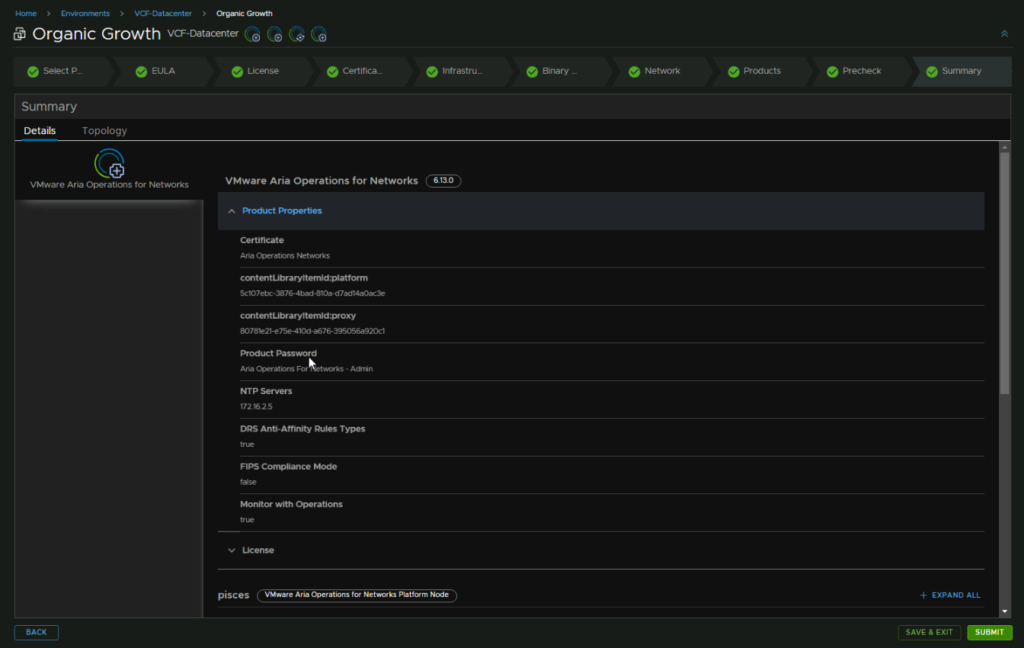The height and width of the screenshot is (648, 1024).
Task: Click the scrollbar down arrow in the Summary panel
Action: point(1004,612)
